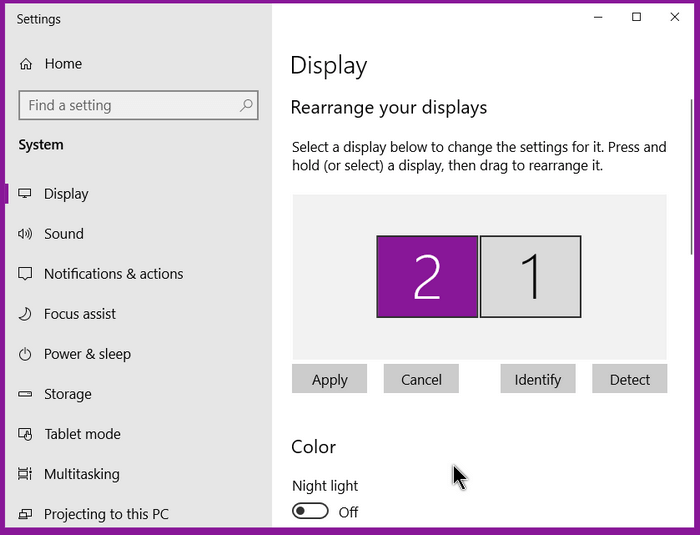Click the Focus assist moon icon
Viewport: 700px width, 535px height.
25,314
